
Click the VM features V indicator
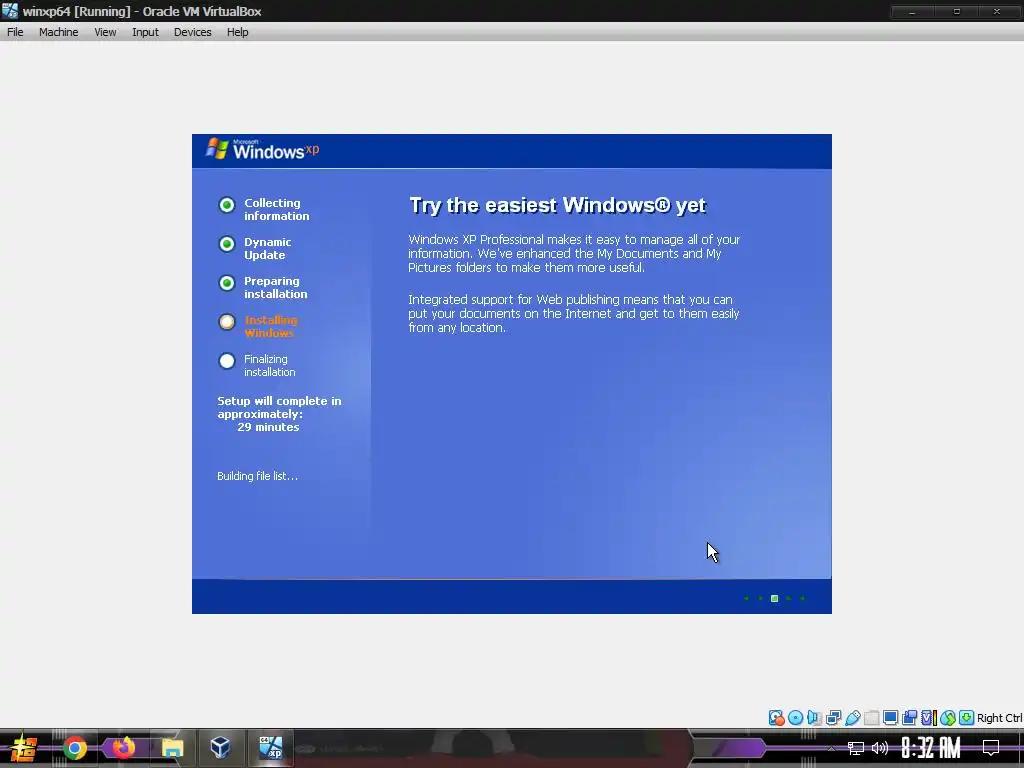coord(928,718)
